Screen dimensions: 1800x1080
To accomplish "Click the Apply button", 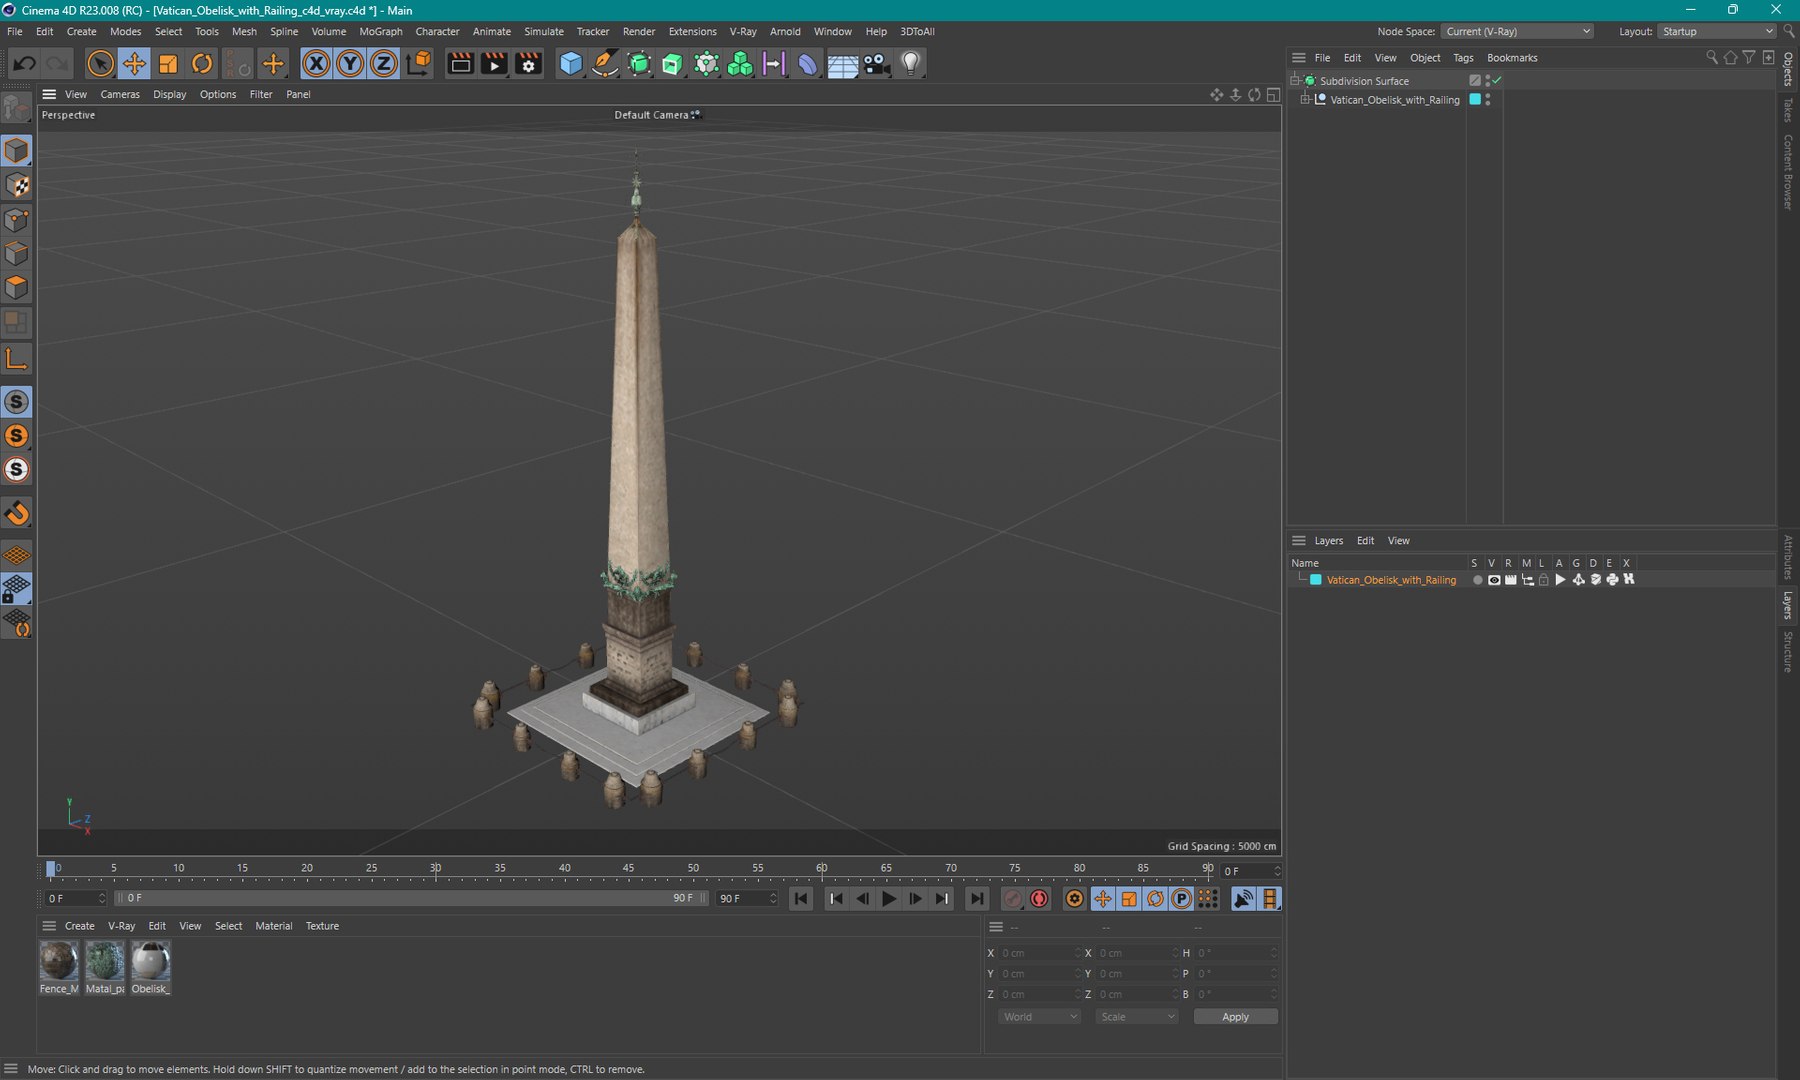I will click(1235, 1017).
